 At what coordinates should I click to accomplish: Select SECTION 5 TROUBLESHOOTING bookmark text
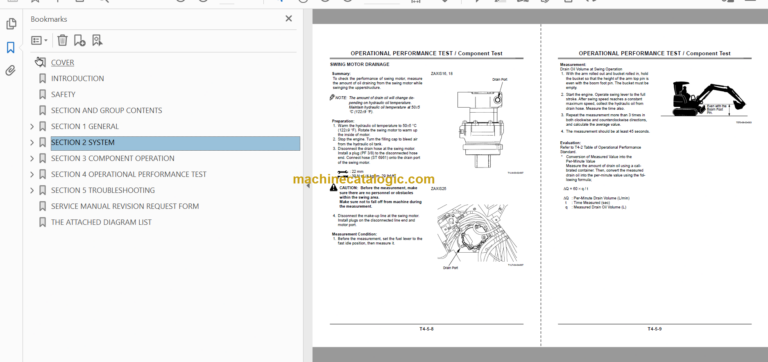click(103, 190)
